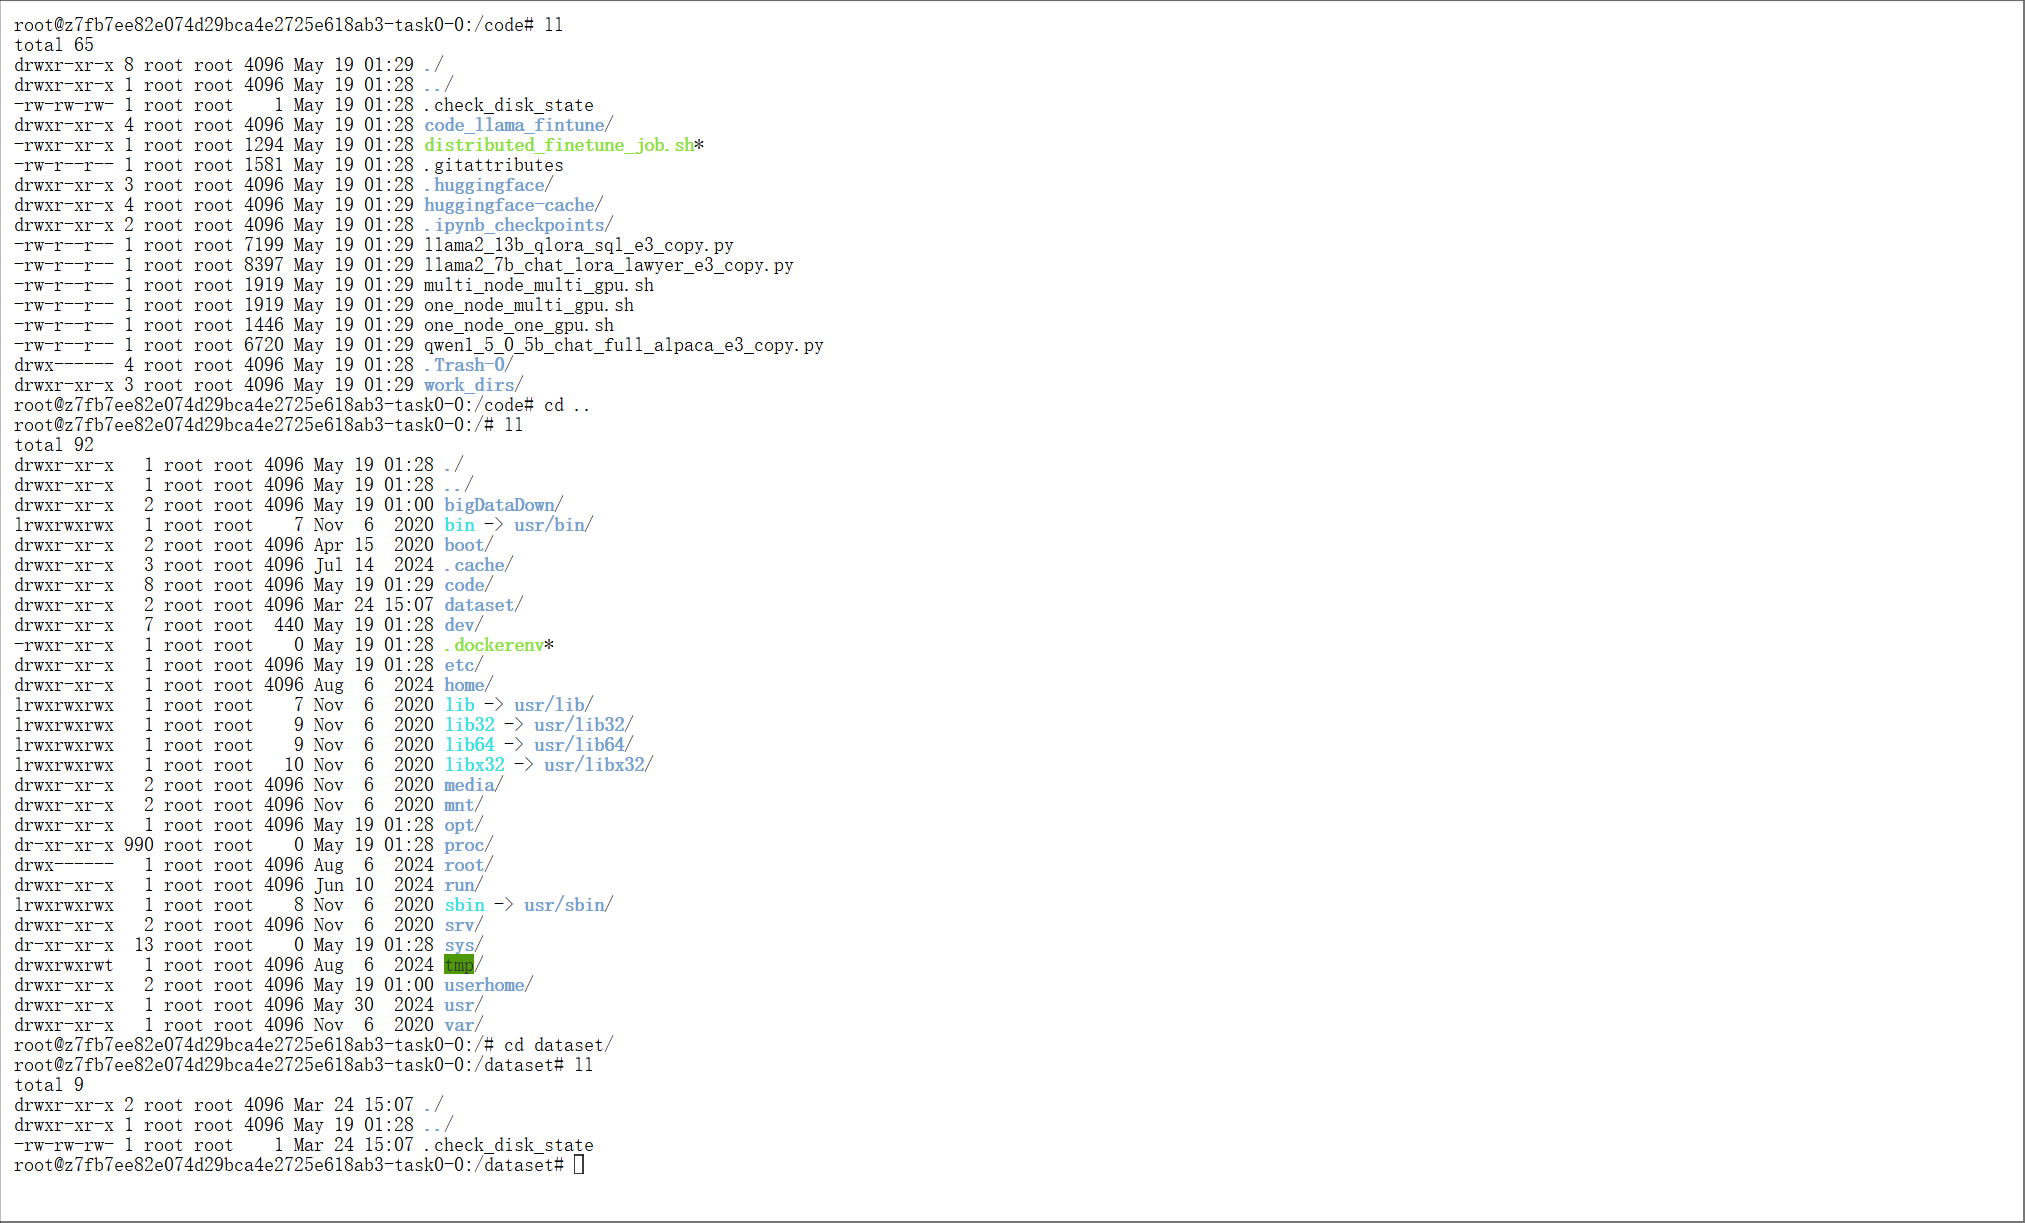Click the llama2_13b_qlora_sql_e3_copy.py filename
2025x1223 pixels.
click(x=578, y=245)
